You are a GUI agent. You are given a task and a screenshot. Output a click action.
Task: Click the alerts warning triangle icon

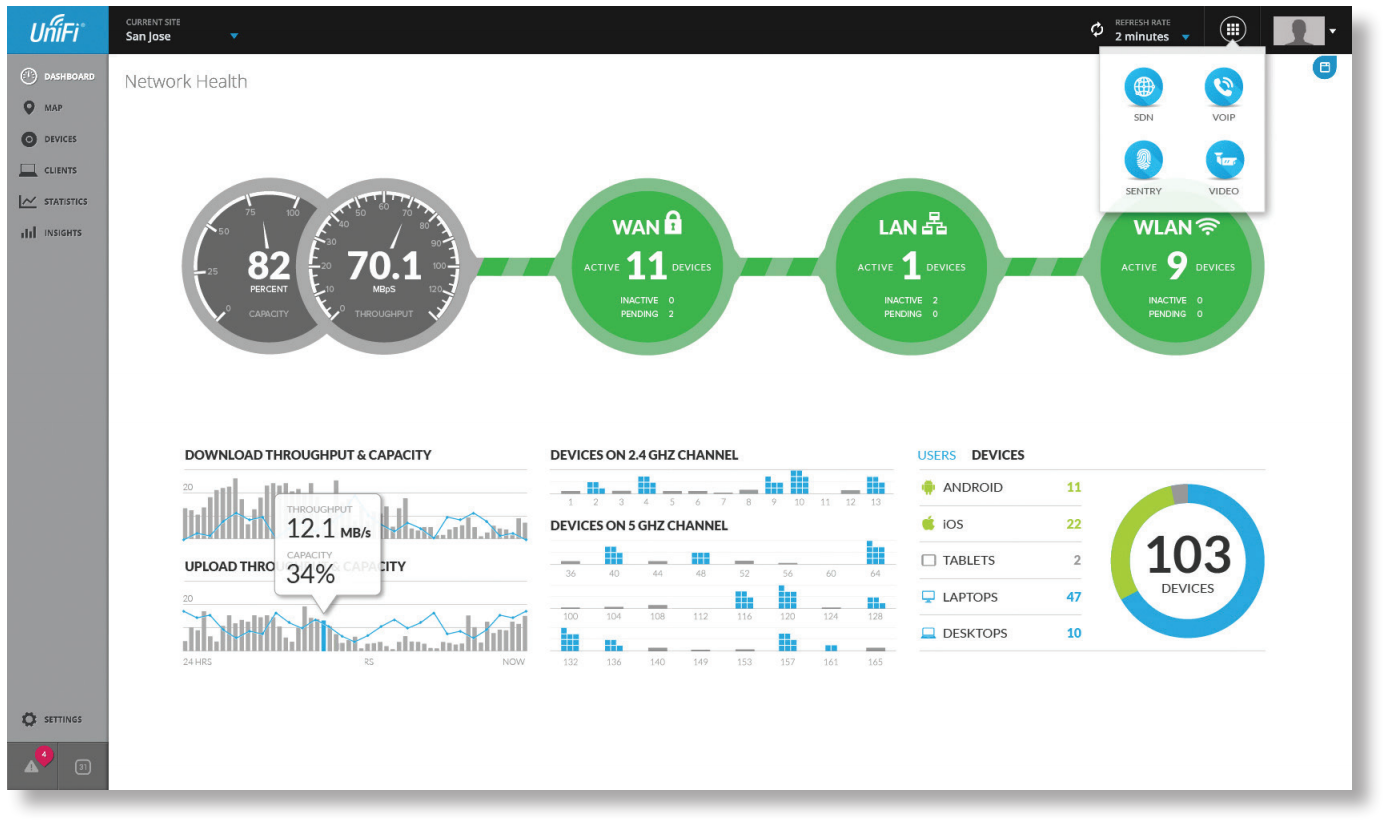click(x=31, y=767)
